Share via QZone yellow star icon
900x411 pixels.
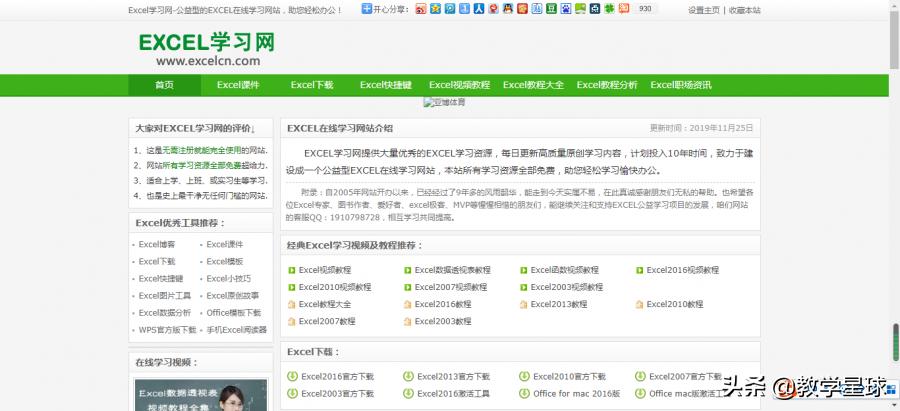pyautogui.click(x=436, y=9)
